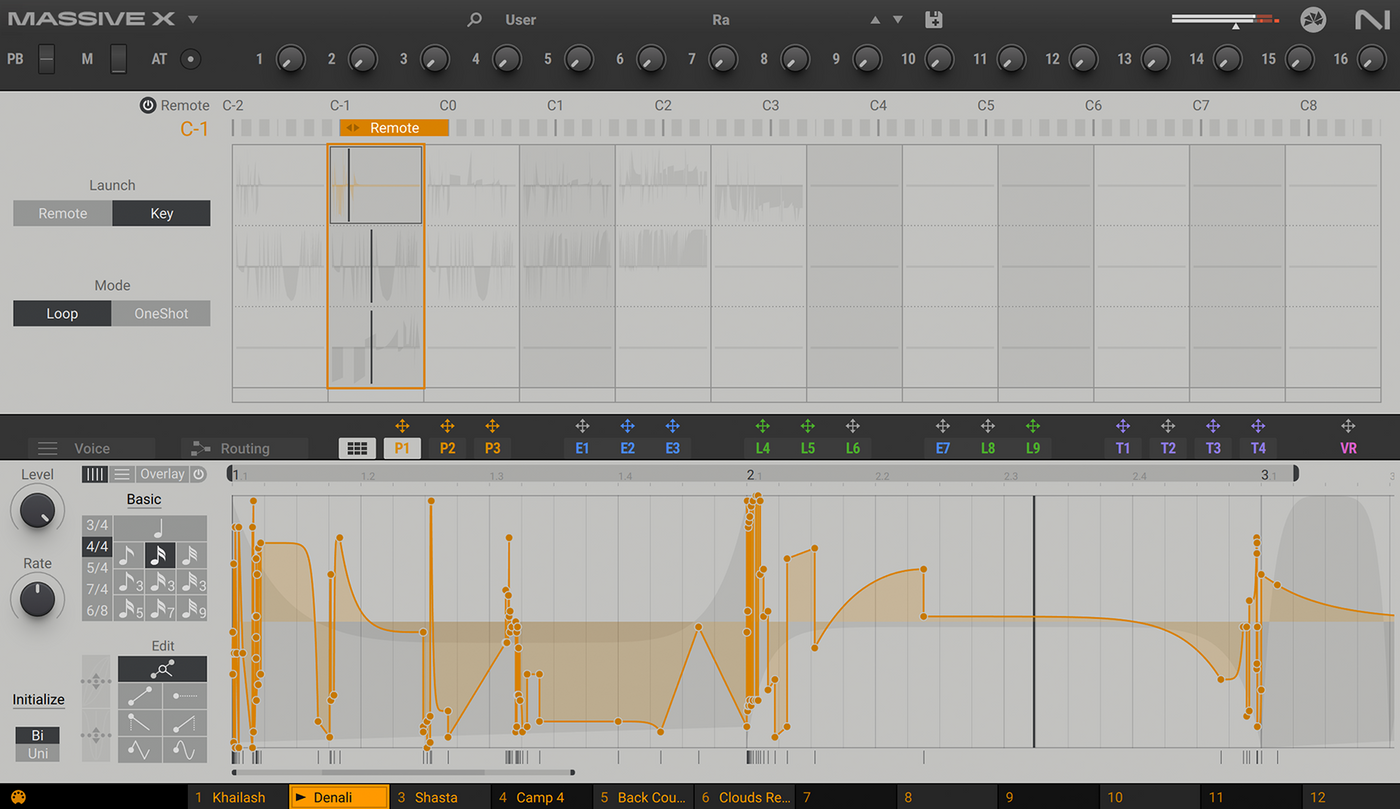Set Launch mode to Remote
The width and height of the screenshot is (1400, 809).
click(62, 213)
